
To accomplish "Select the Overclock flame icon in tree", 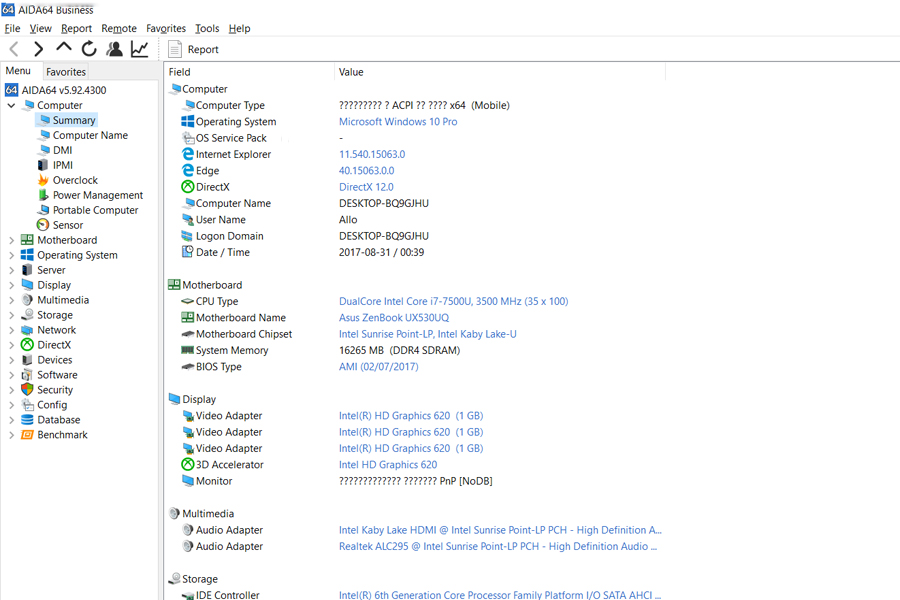I will pyautogui.click(x=43, y=180).
